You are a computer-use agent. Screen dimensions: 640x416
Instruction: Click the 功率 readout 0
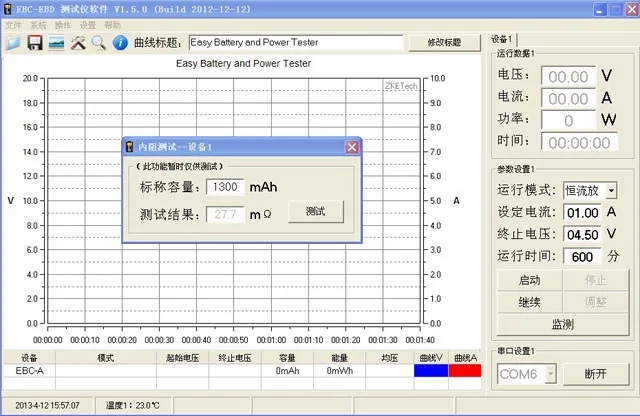point(568,120)
